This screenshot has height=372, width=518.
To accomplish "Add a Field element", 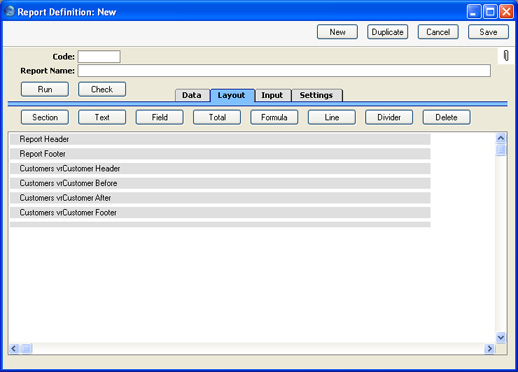I will click(159, 117).
